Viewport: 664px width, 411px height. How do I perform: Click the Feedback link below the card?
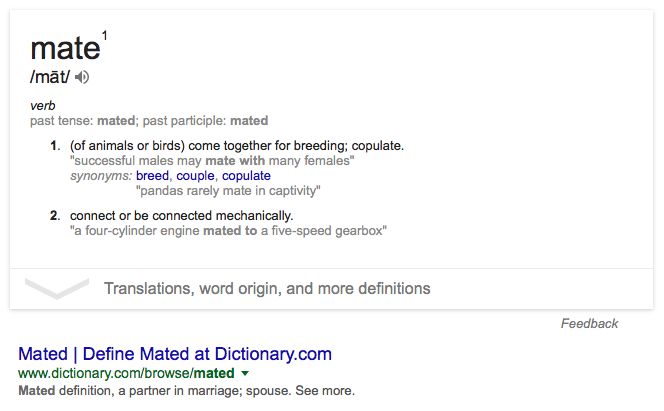coord(589,323)
